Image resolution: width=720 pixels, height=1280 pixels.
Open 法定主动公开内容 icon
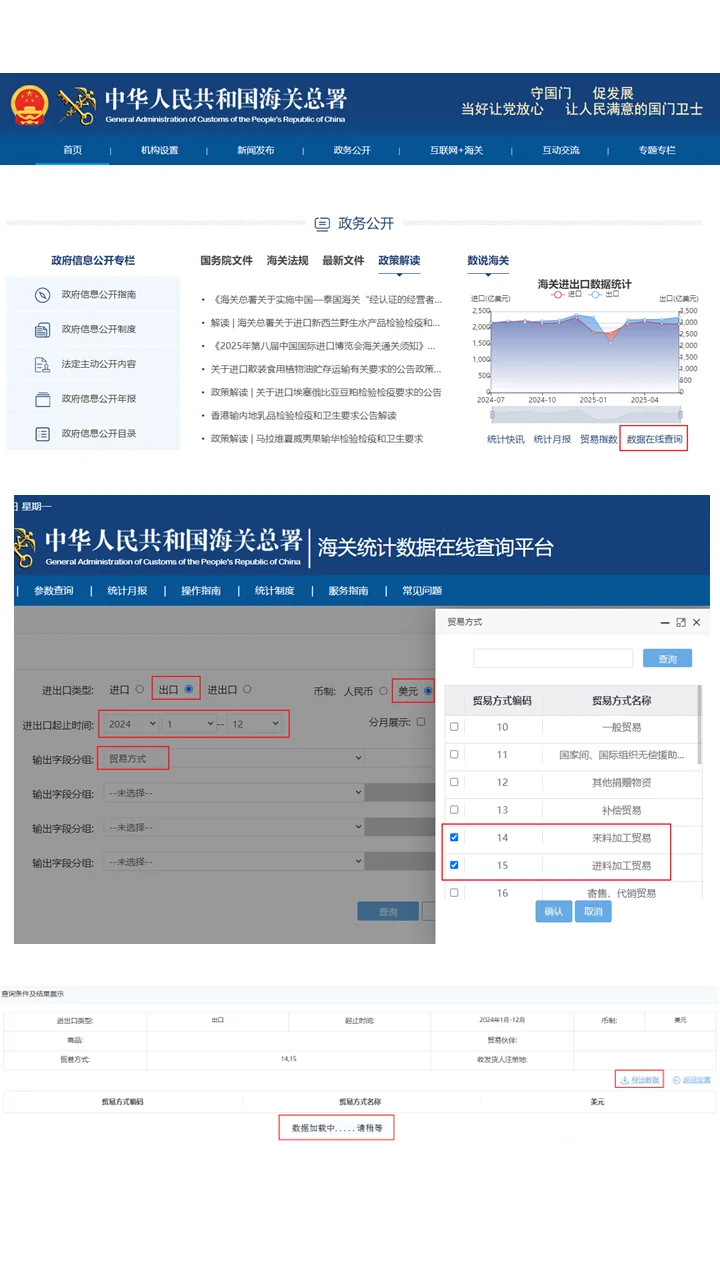[x=42, y=364]
